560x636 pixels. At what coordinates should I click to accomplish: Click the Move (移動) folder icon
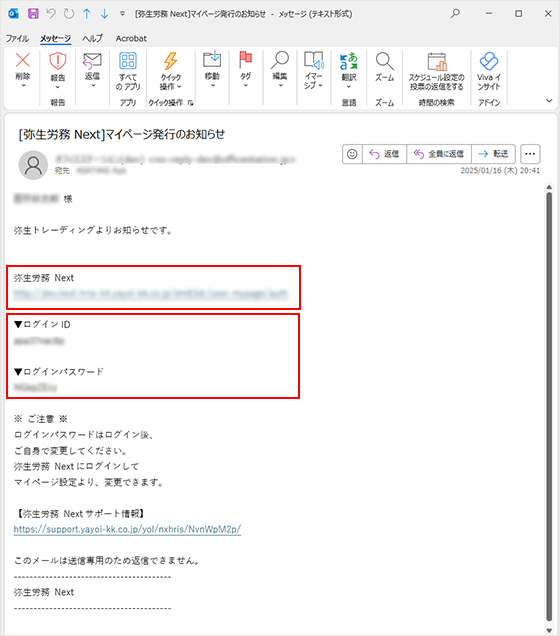point(212,59)
